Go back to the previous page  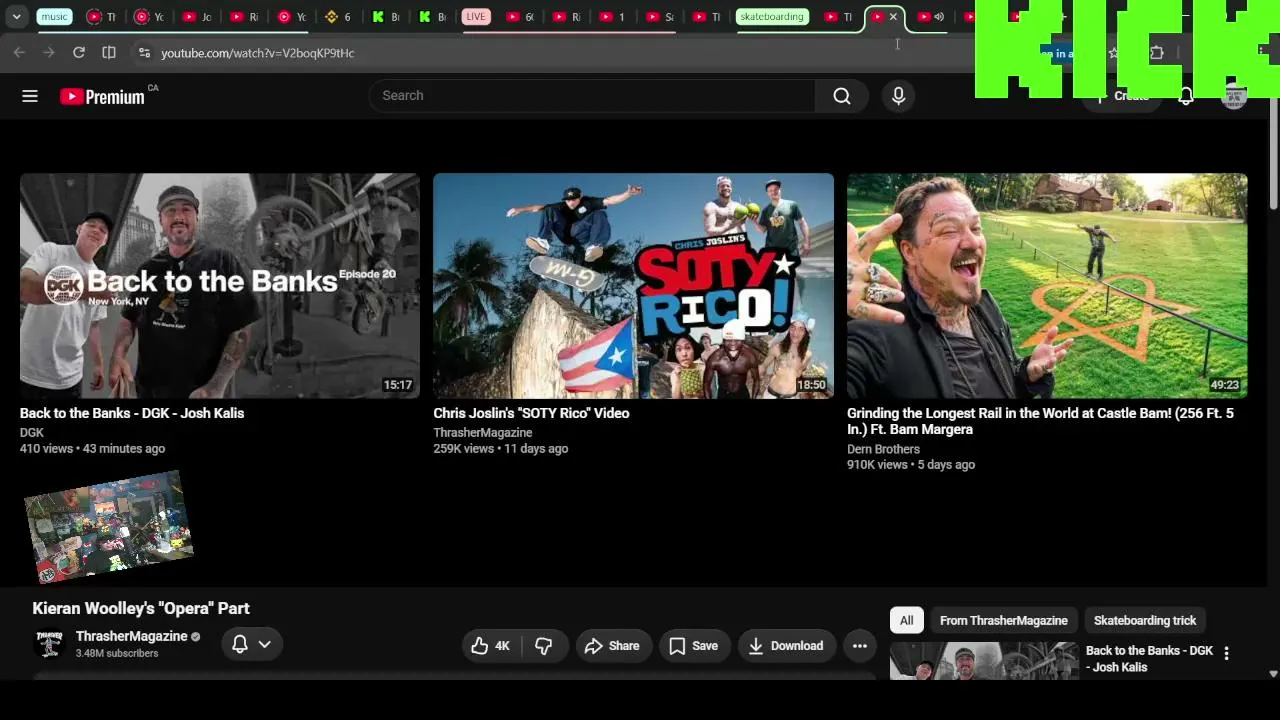coord(19,53)
